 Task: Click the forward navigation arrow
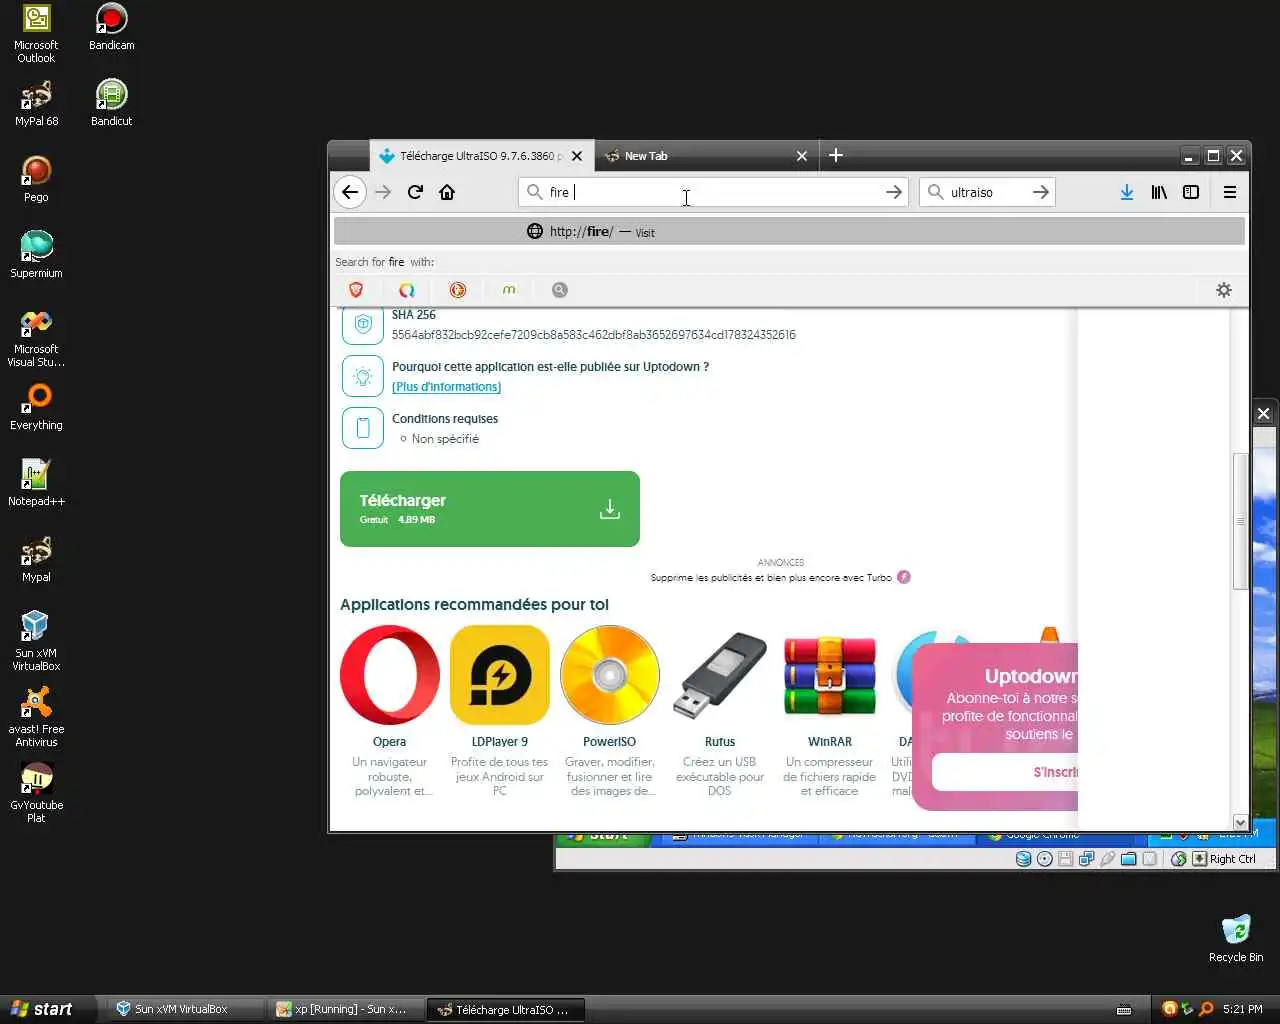point(383,192)
